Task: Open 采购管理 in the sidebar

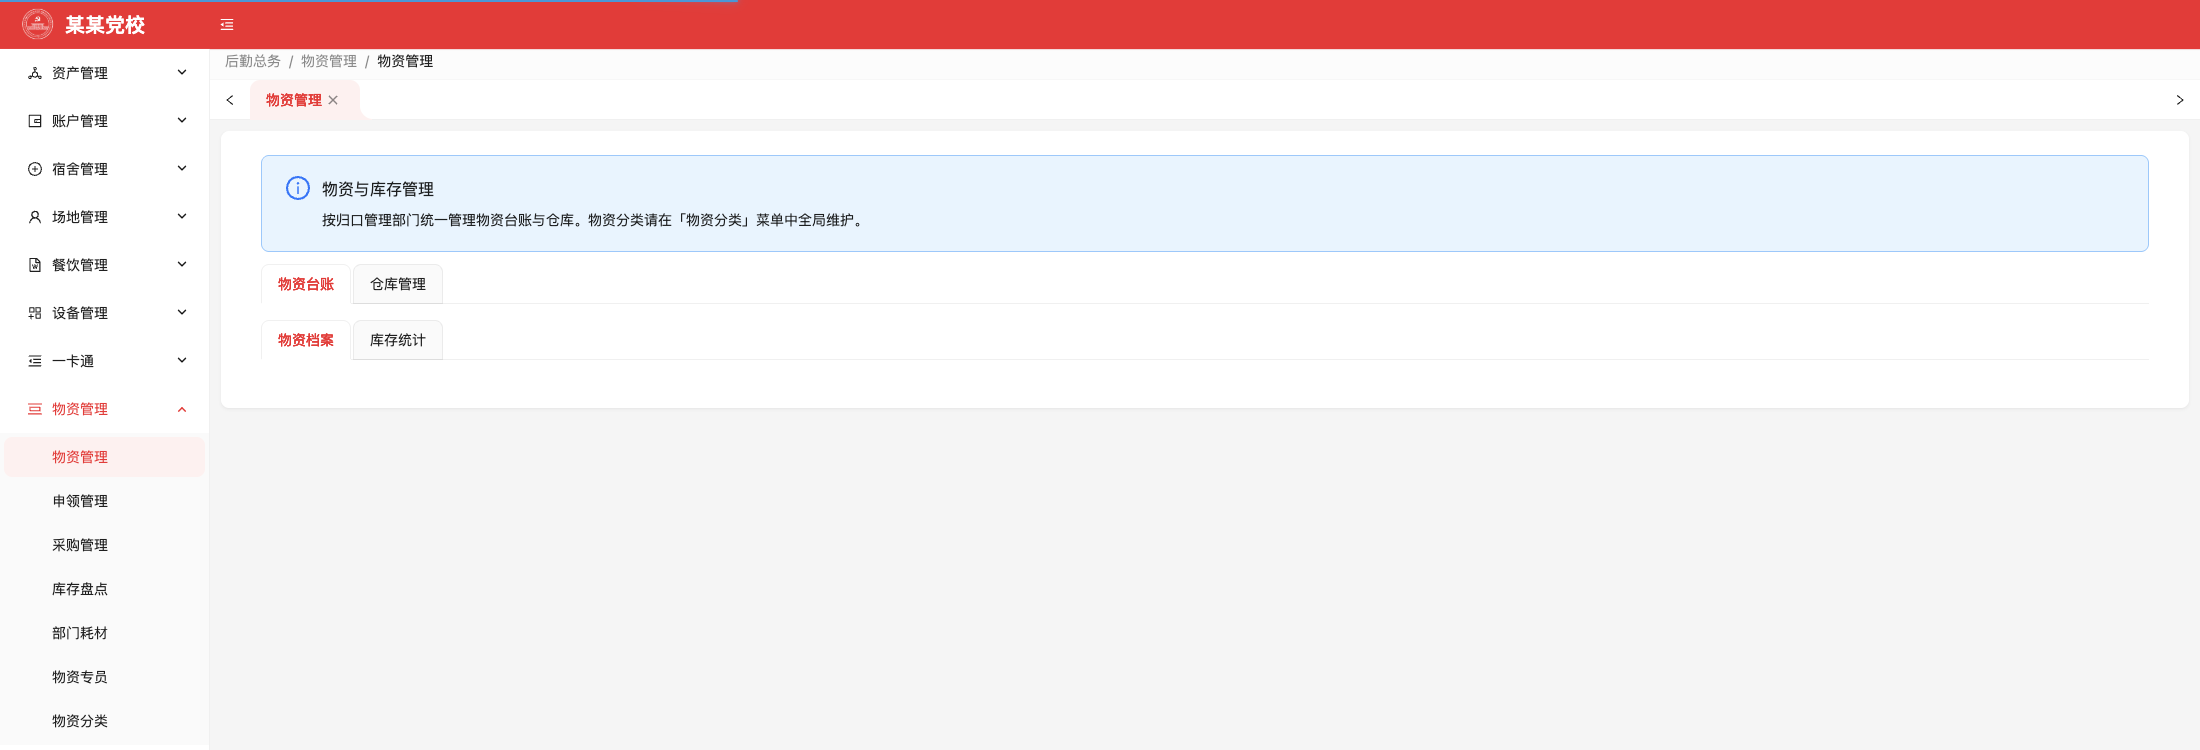Action: pyautogui.click(x=104, y=545)
